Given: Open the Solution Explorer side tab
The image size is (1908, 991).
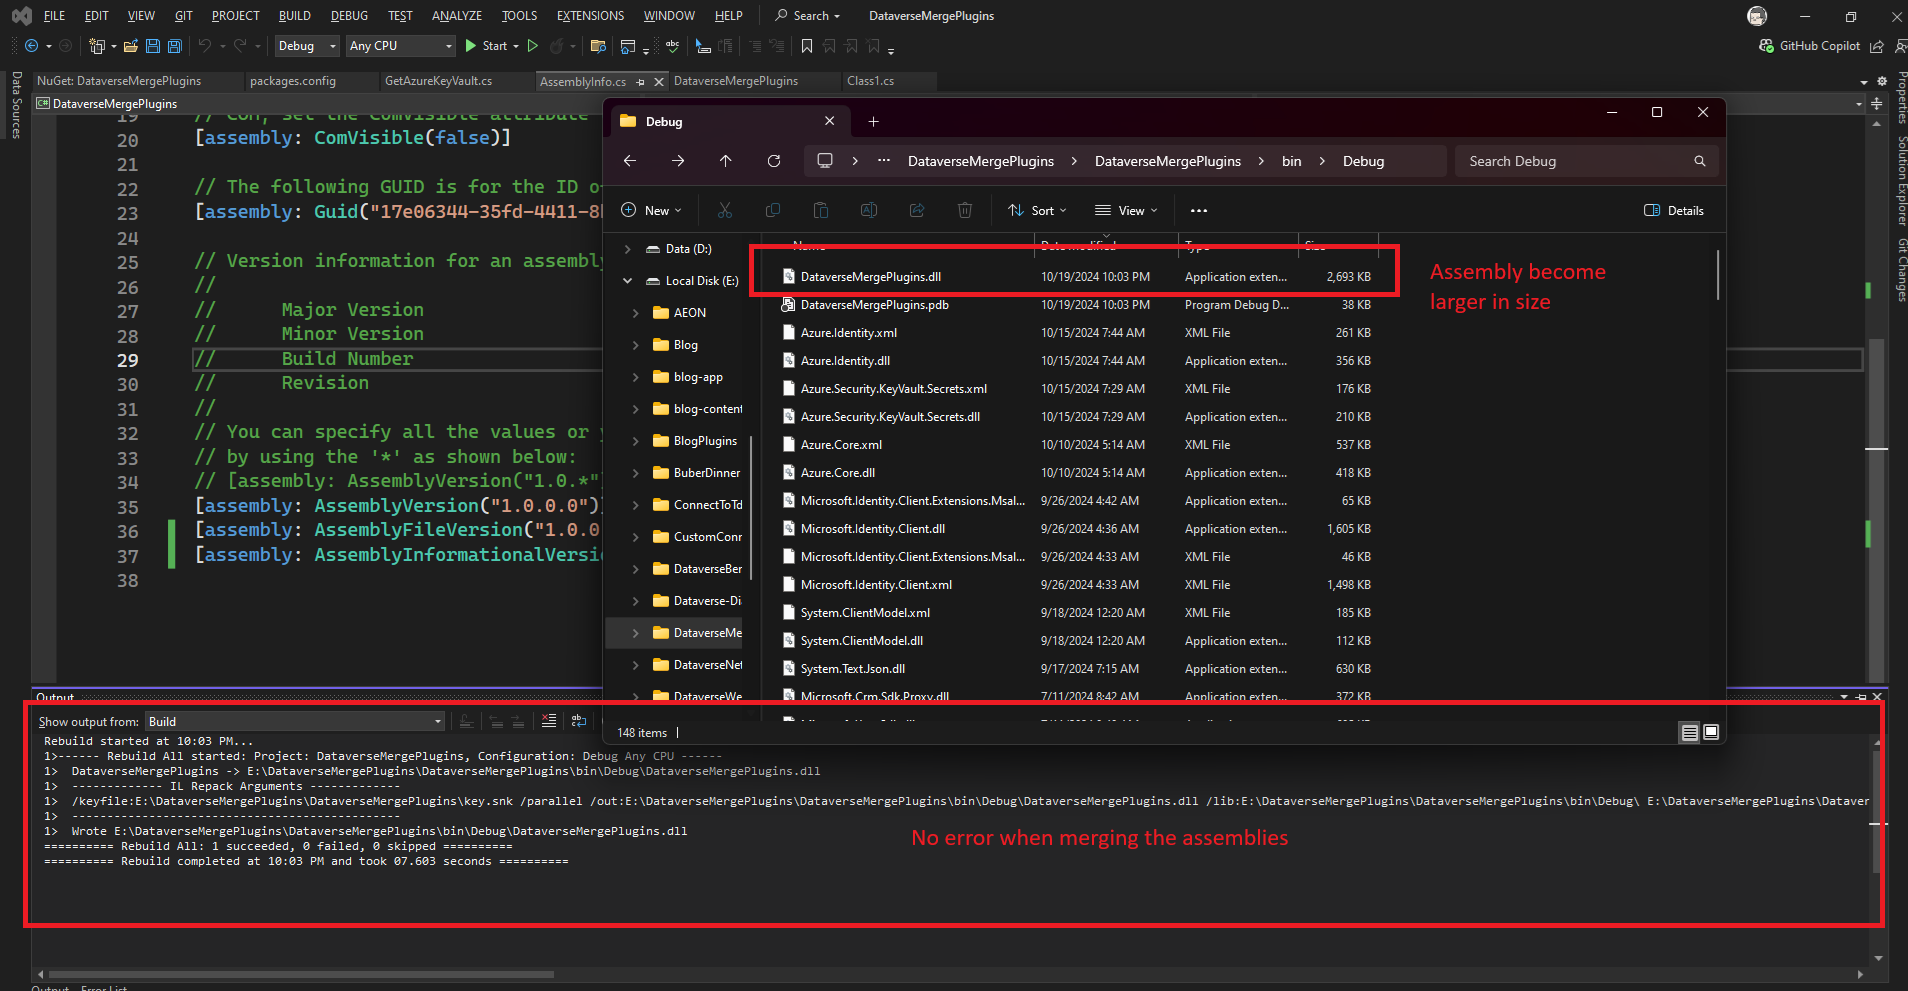Looking at the screenshot, I should click(1901, 180).
